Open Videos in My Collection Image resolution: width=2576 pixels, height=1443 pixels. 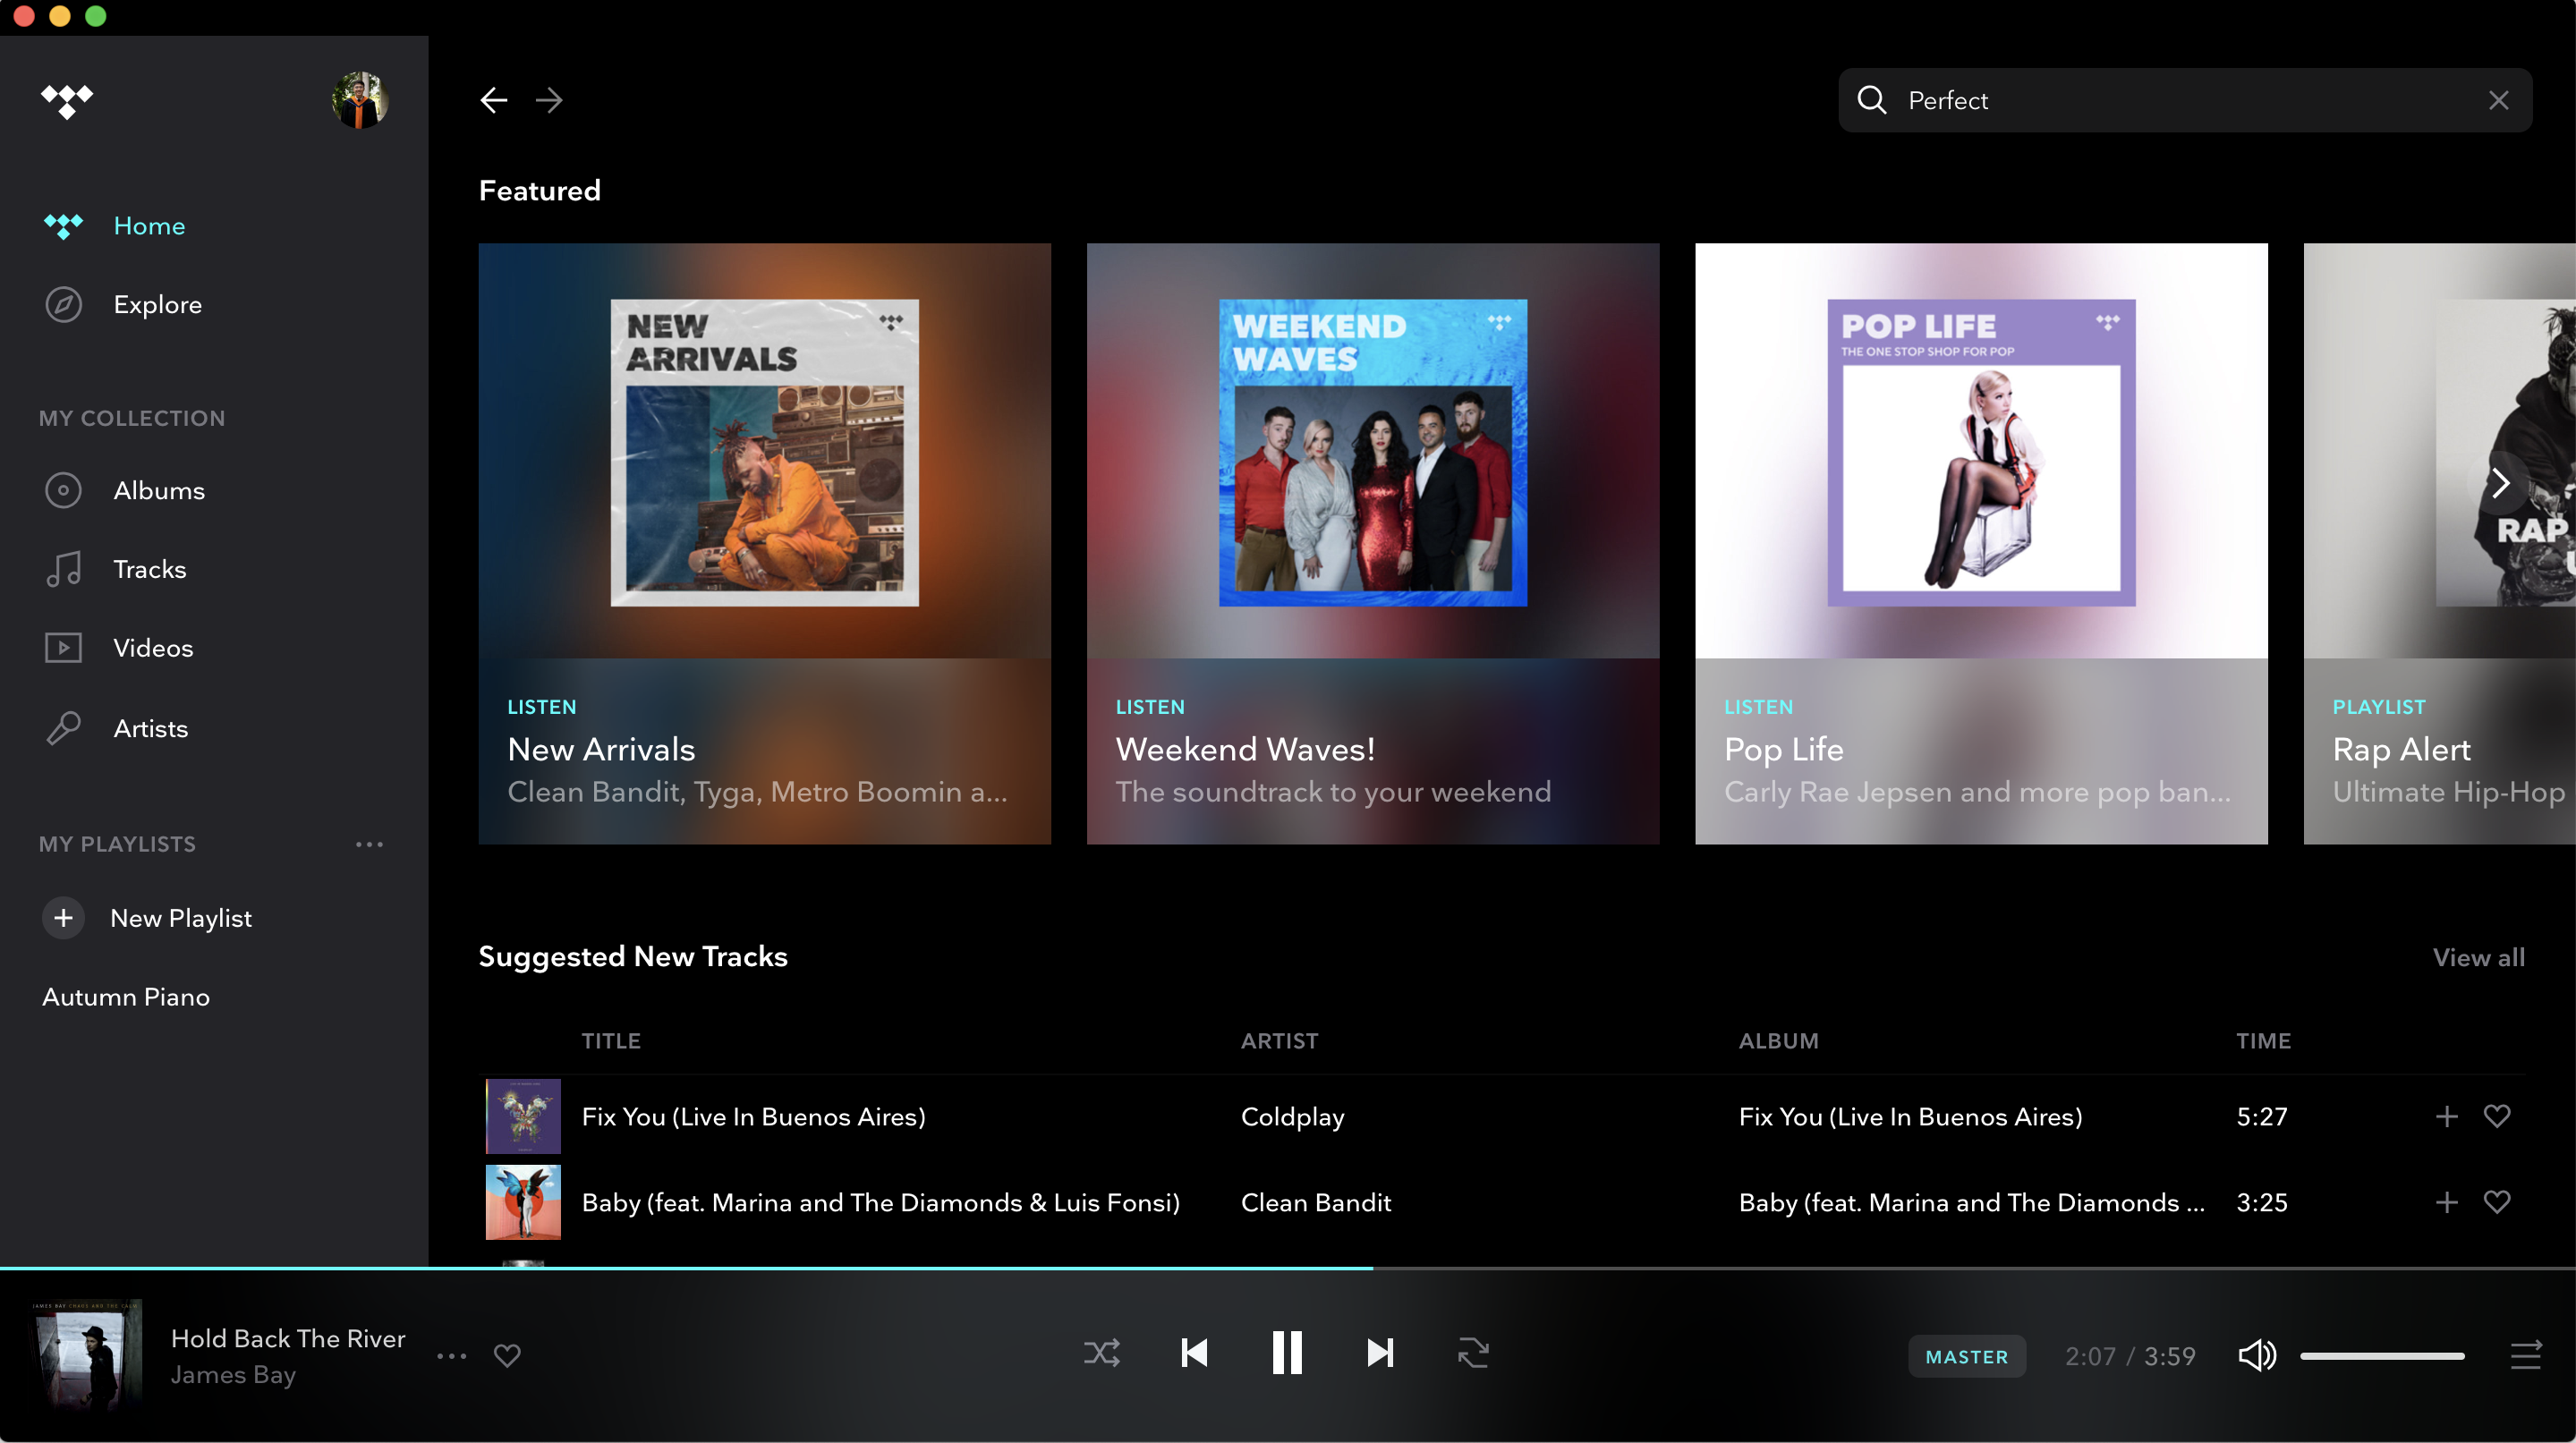tap(153, 648)
